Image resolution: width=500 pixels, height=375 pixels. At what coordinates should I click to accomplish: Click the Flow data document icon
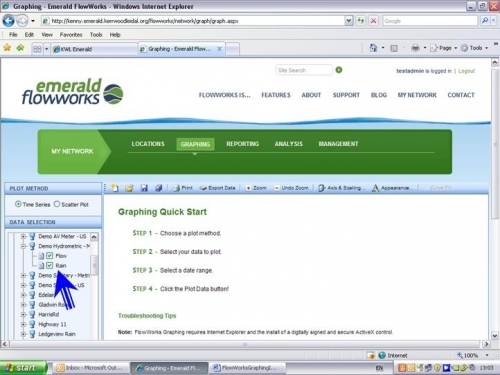click(x=41, y=256)
